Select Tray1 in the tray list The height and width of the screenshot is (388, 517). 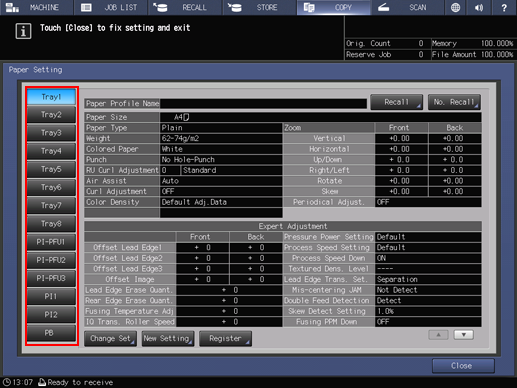[51, 97]
